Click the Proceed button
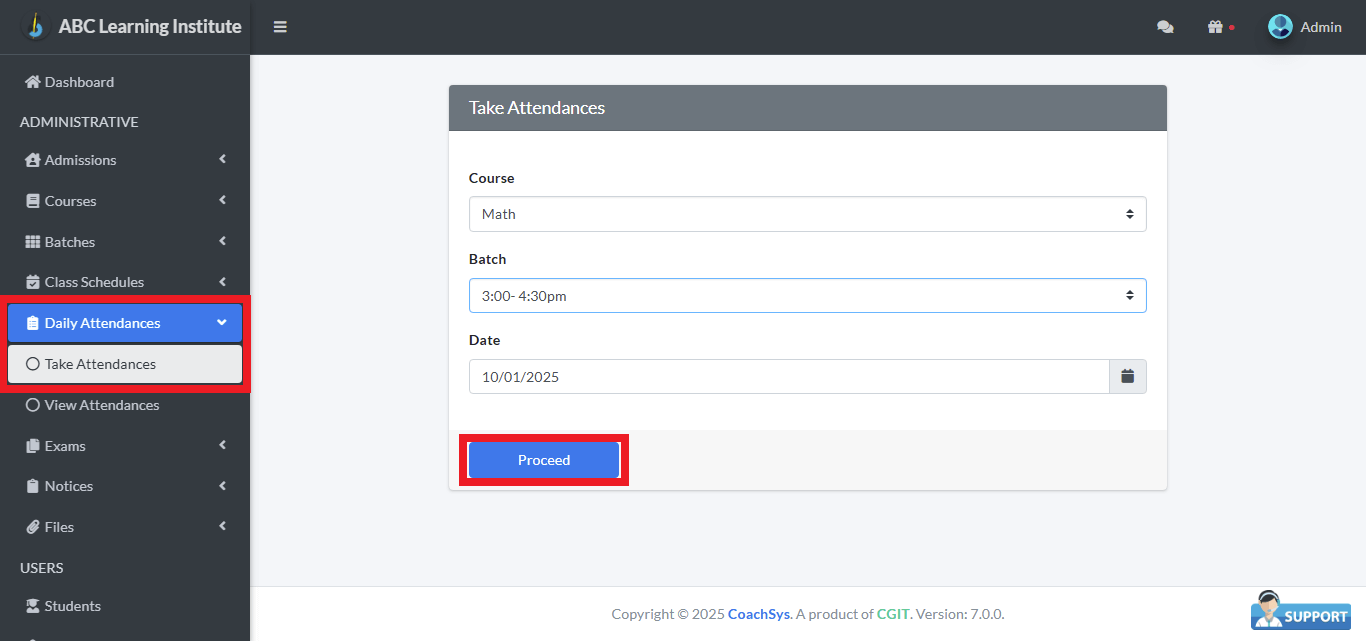The width and height of the screenshot is (1366, 641). tap(544, 459)
